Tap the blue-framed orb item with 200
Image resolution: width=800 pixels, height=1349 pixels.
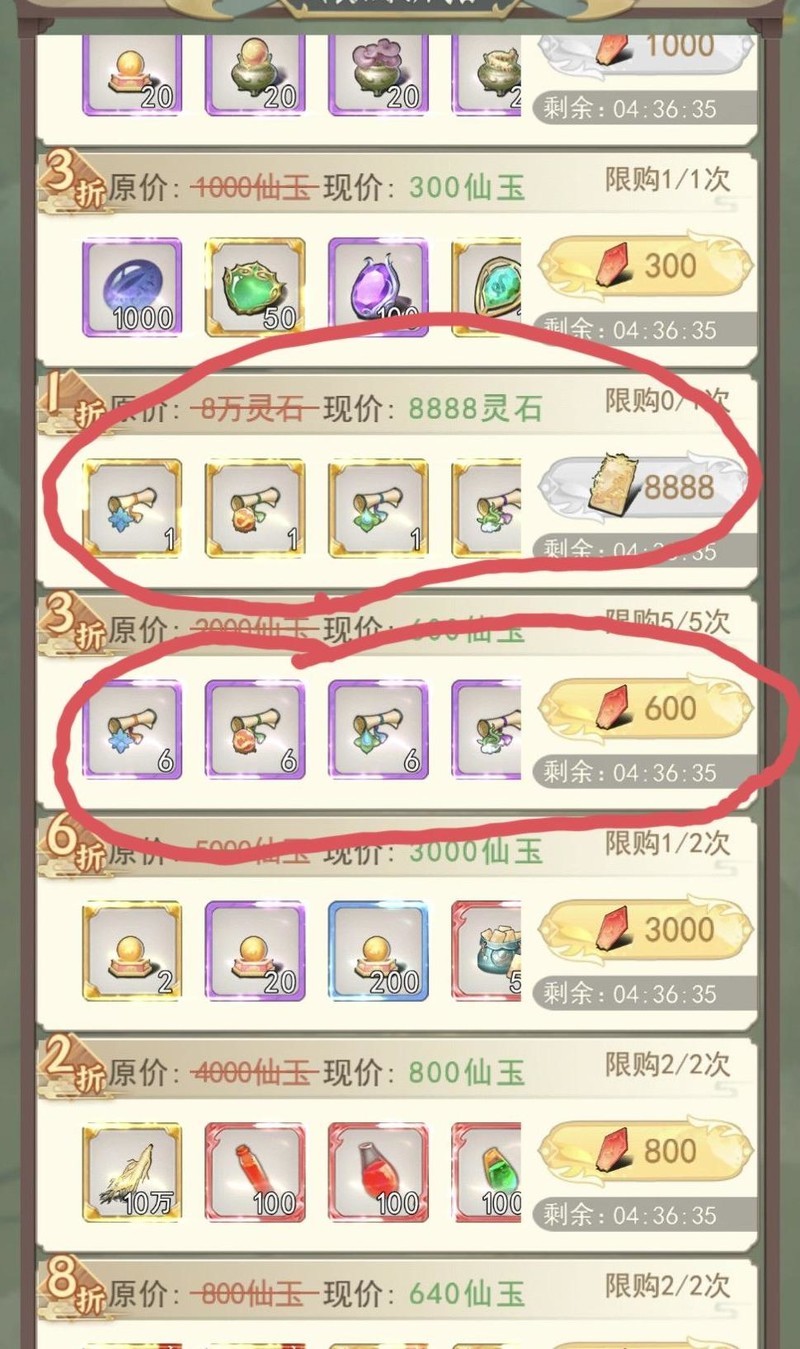click(378, 951)
